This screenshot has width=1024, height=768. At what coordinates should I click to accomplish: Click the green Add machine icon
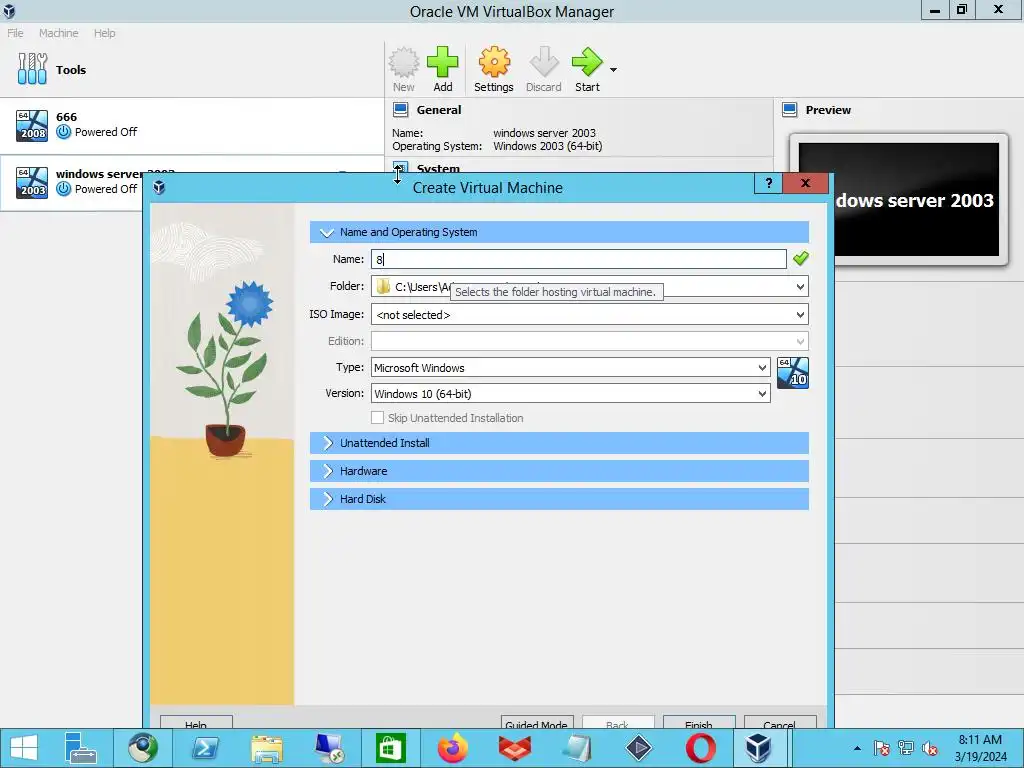pos(443,69)
